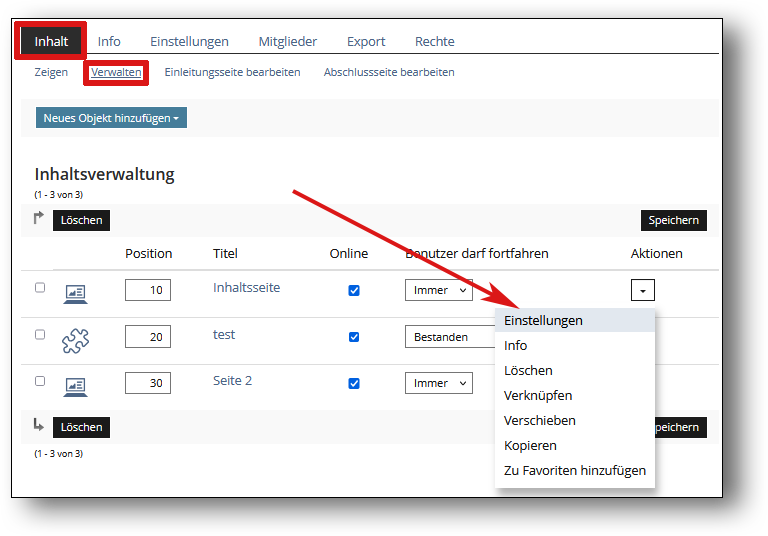The image size is (768, 536).
Task: Open the Einleitungsseite bearbeiten link
Action: tap(232, 72)
